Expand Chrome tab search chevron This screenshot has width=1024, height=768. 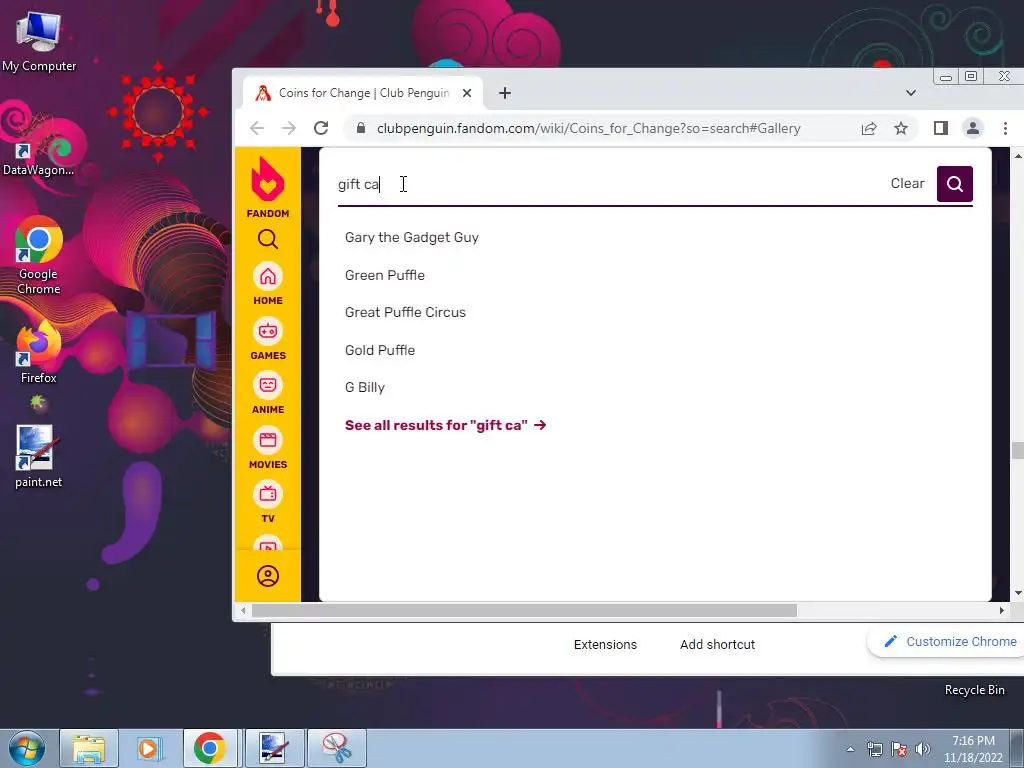tap(911, 93)
